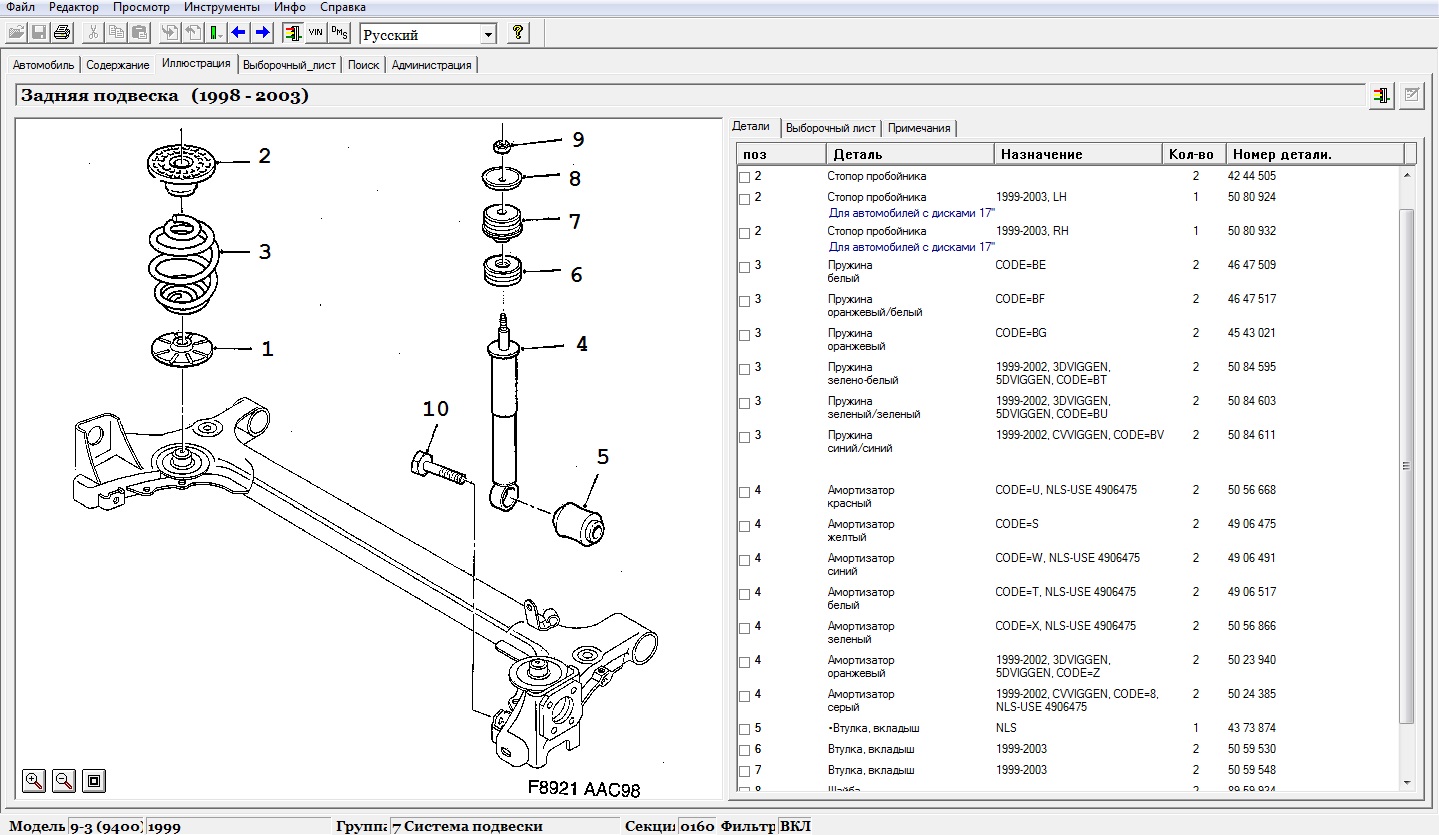Click the Назначение column header
Viewport: 1439px width, 835px height.
click(1078, 154)
